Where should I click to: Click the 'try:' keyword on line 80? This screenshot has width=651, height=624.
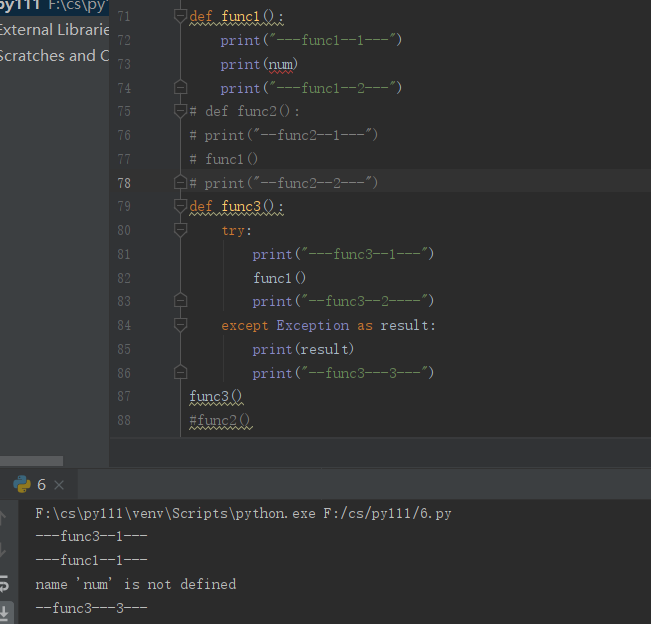pos(236,230)
